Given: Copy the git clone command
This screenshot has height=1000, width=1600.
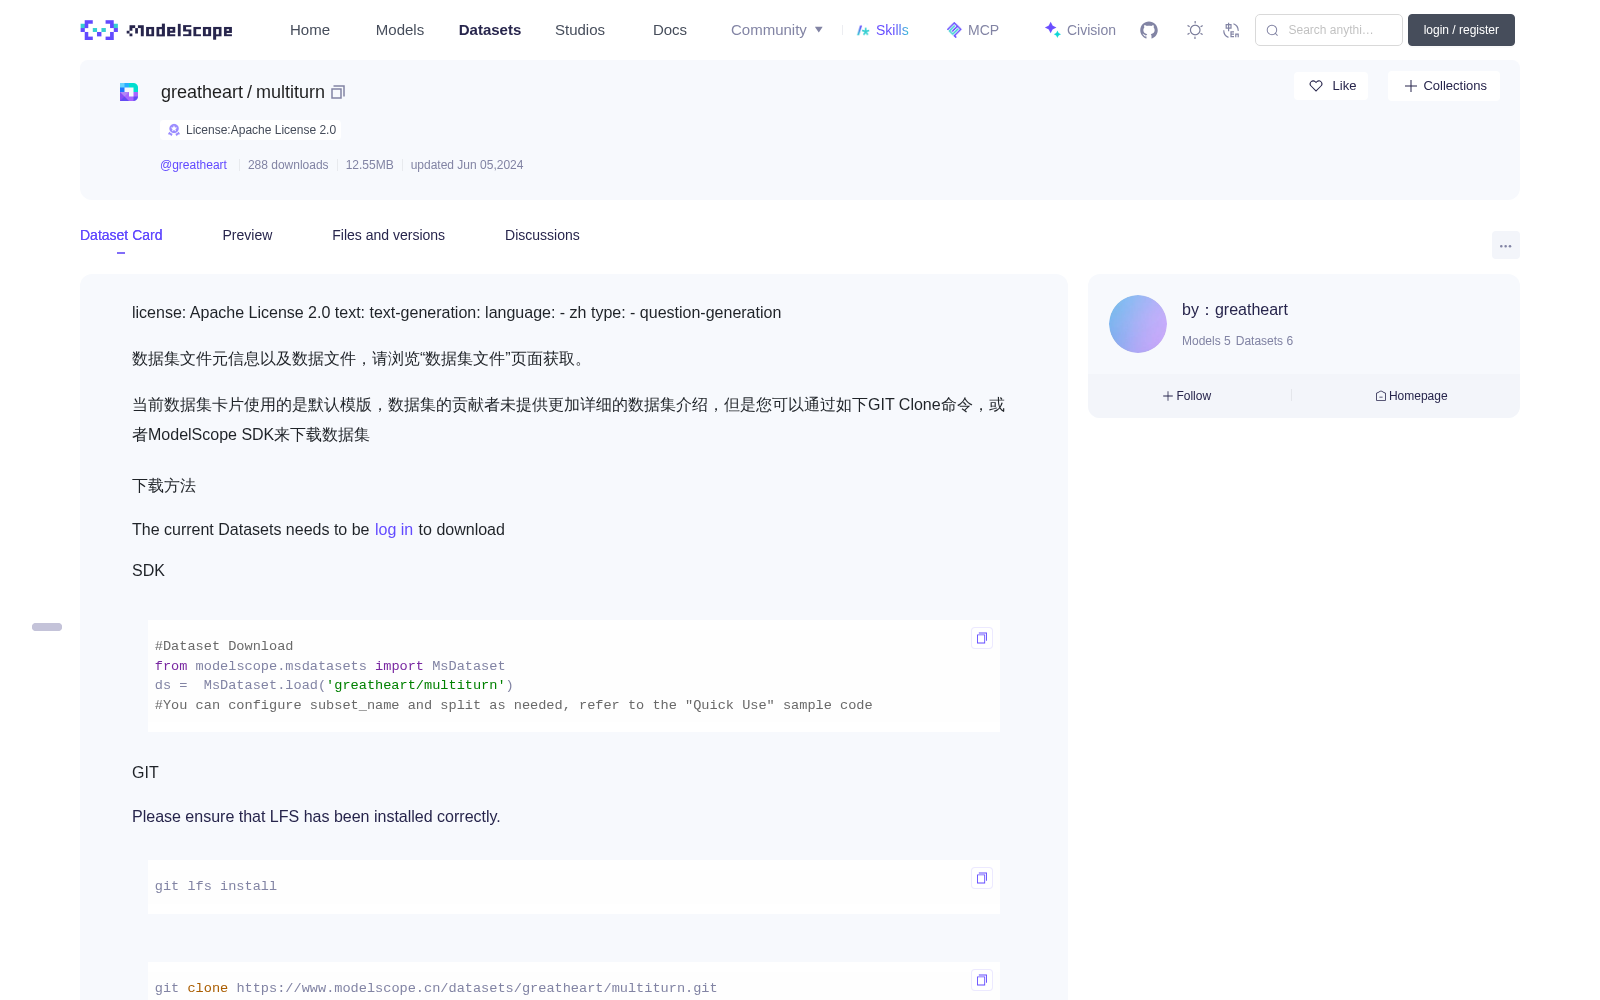Looking at the screenshot, I should click(x=982, y=980).
